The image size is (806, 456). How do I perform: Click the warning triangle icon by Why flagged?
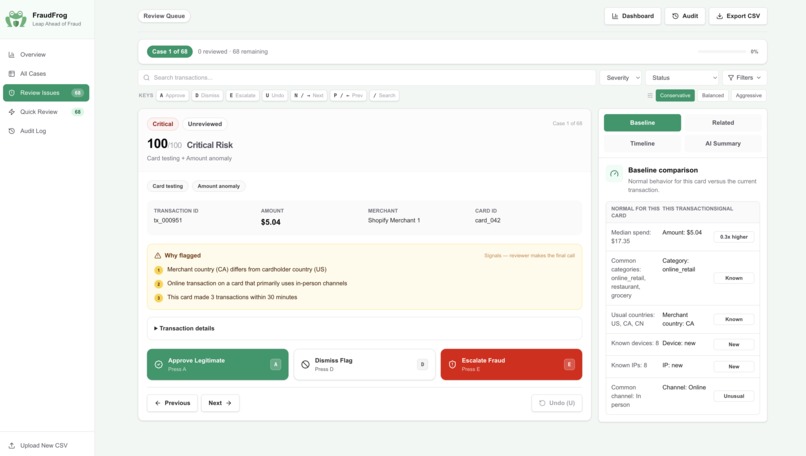(x=158, y=256)
